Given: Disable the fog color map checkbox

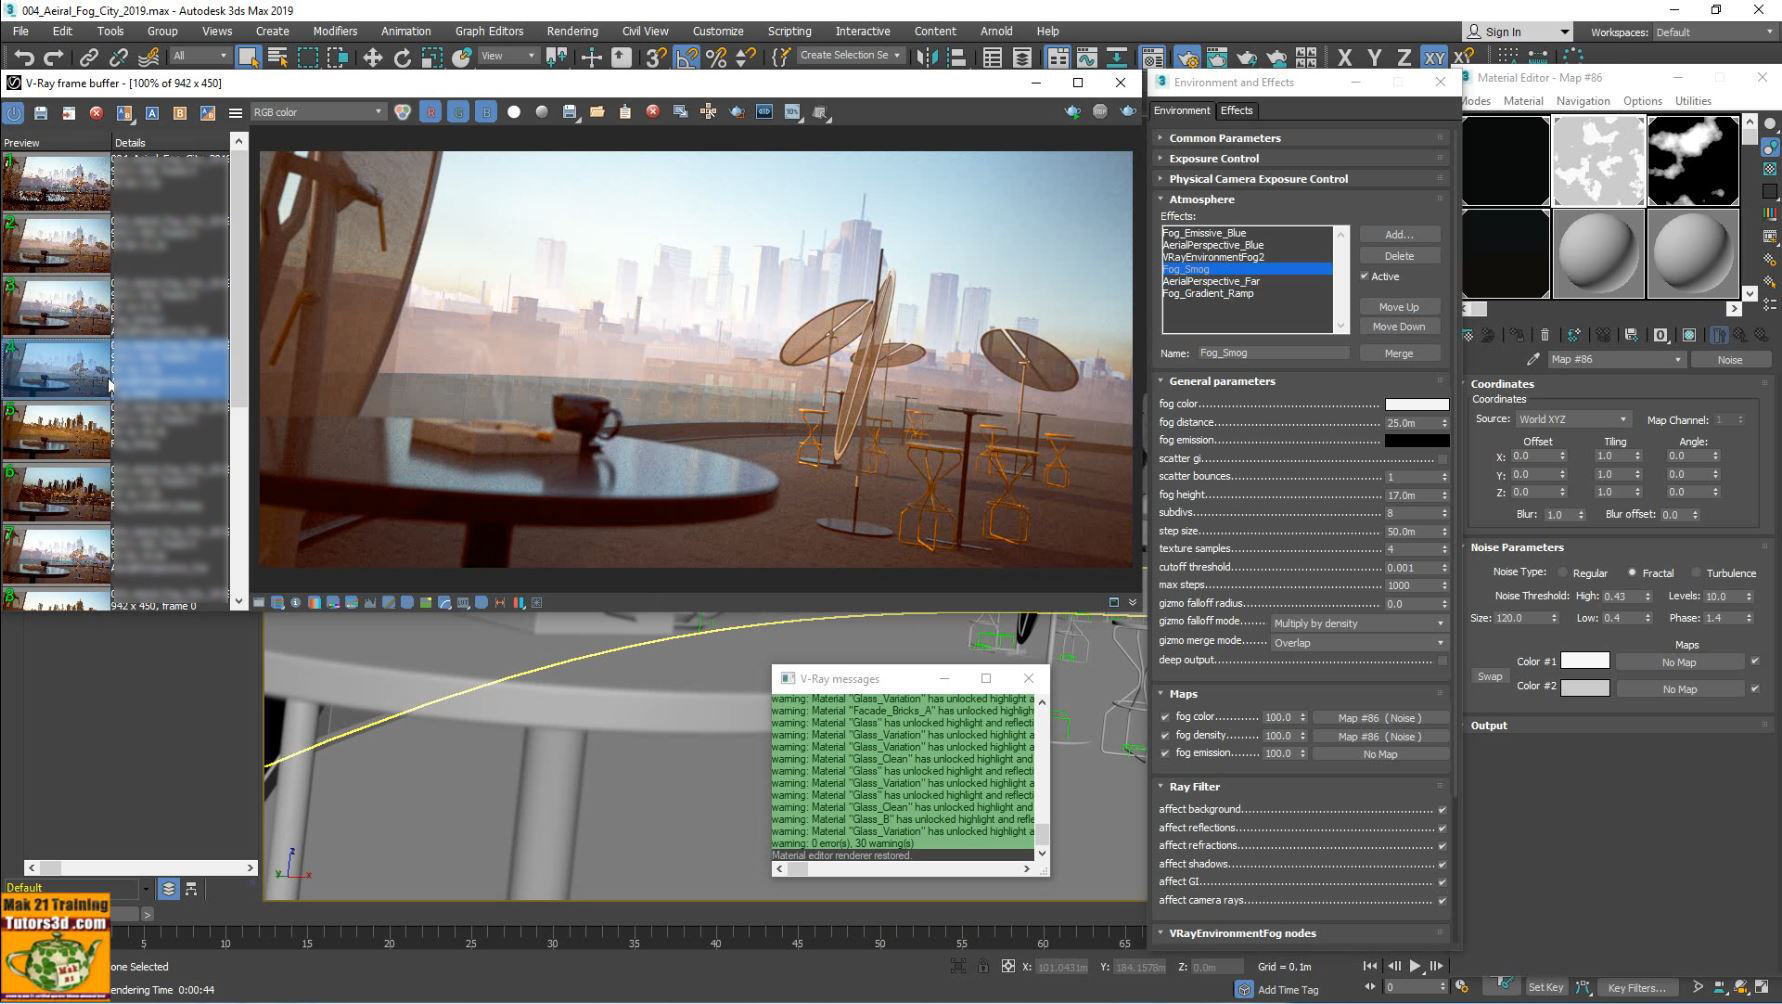Looking at the screenshot, I should point(1165,717).
